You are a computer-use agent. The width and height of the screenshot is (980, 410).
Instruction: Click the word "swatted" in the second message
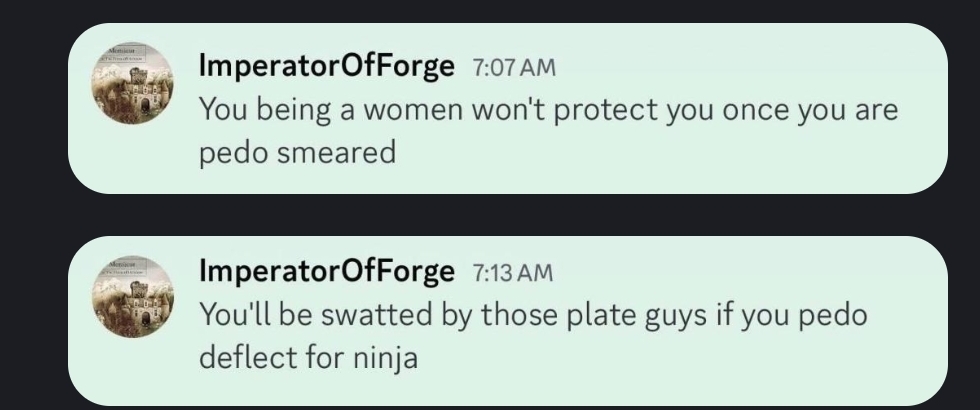(x=374, y=314)
